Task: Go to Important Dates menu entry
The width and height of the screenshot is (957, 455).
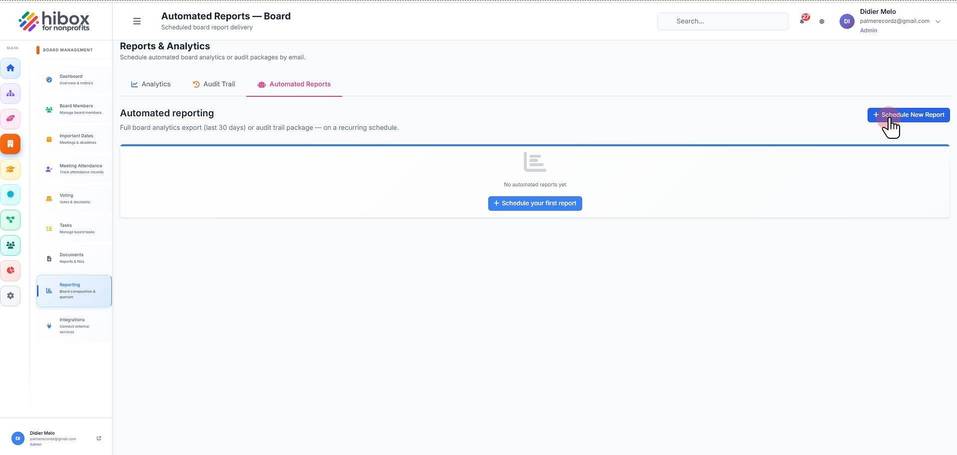Action: point(74,139)
